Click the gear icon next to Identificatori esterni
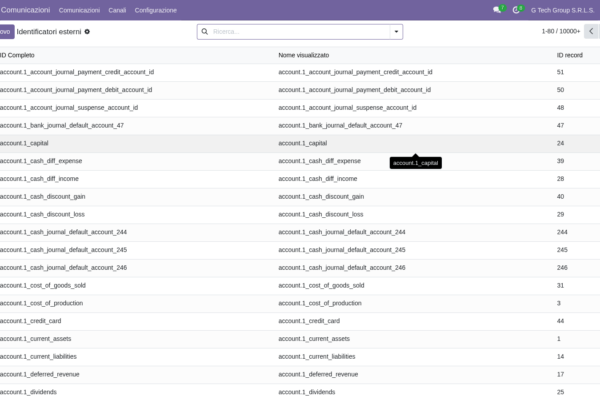The image size is (600, 400). click(x=87, y=32)
